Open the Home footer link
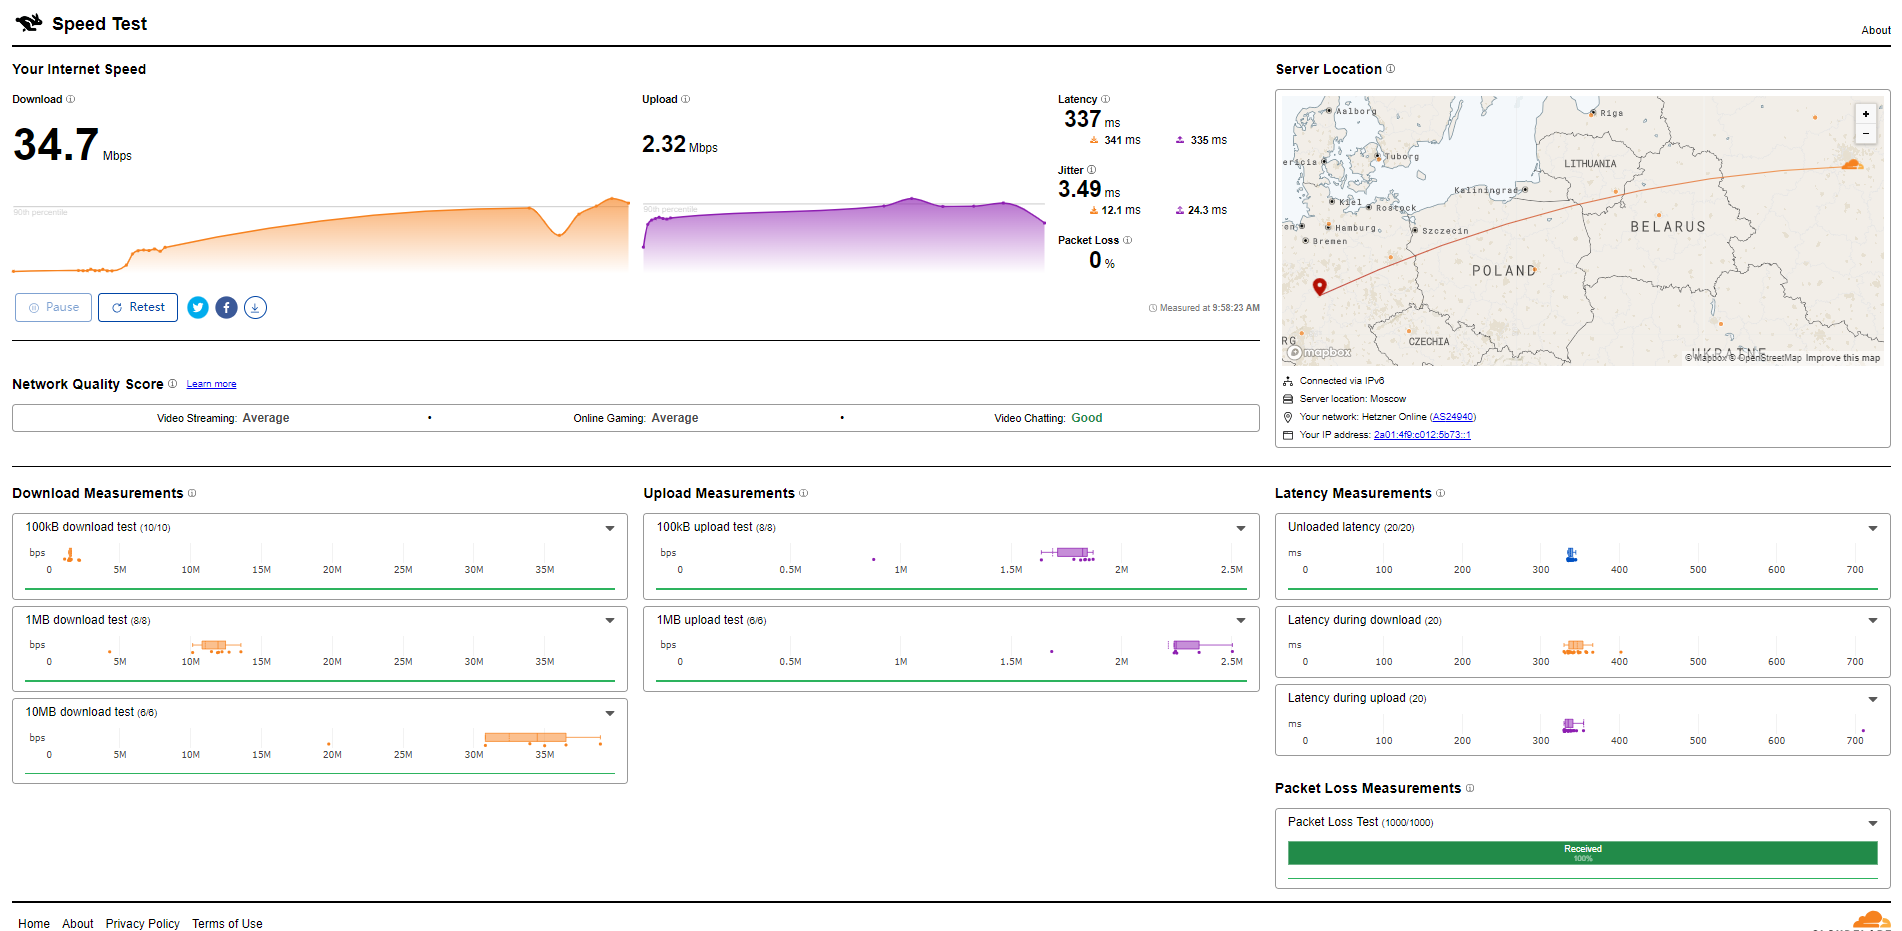This screenshot has width=1902, height=931. [34, 924]
